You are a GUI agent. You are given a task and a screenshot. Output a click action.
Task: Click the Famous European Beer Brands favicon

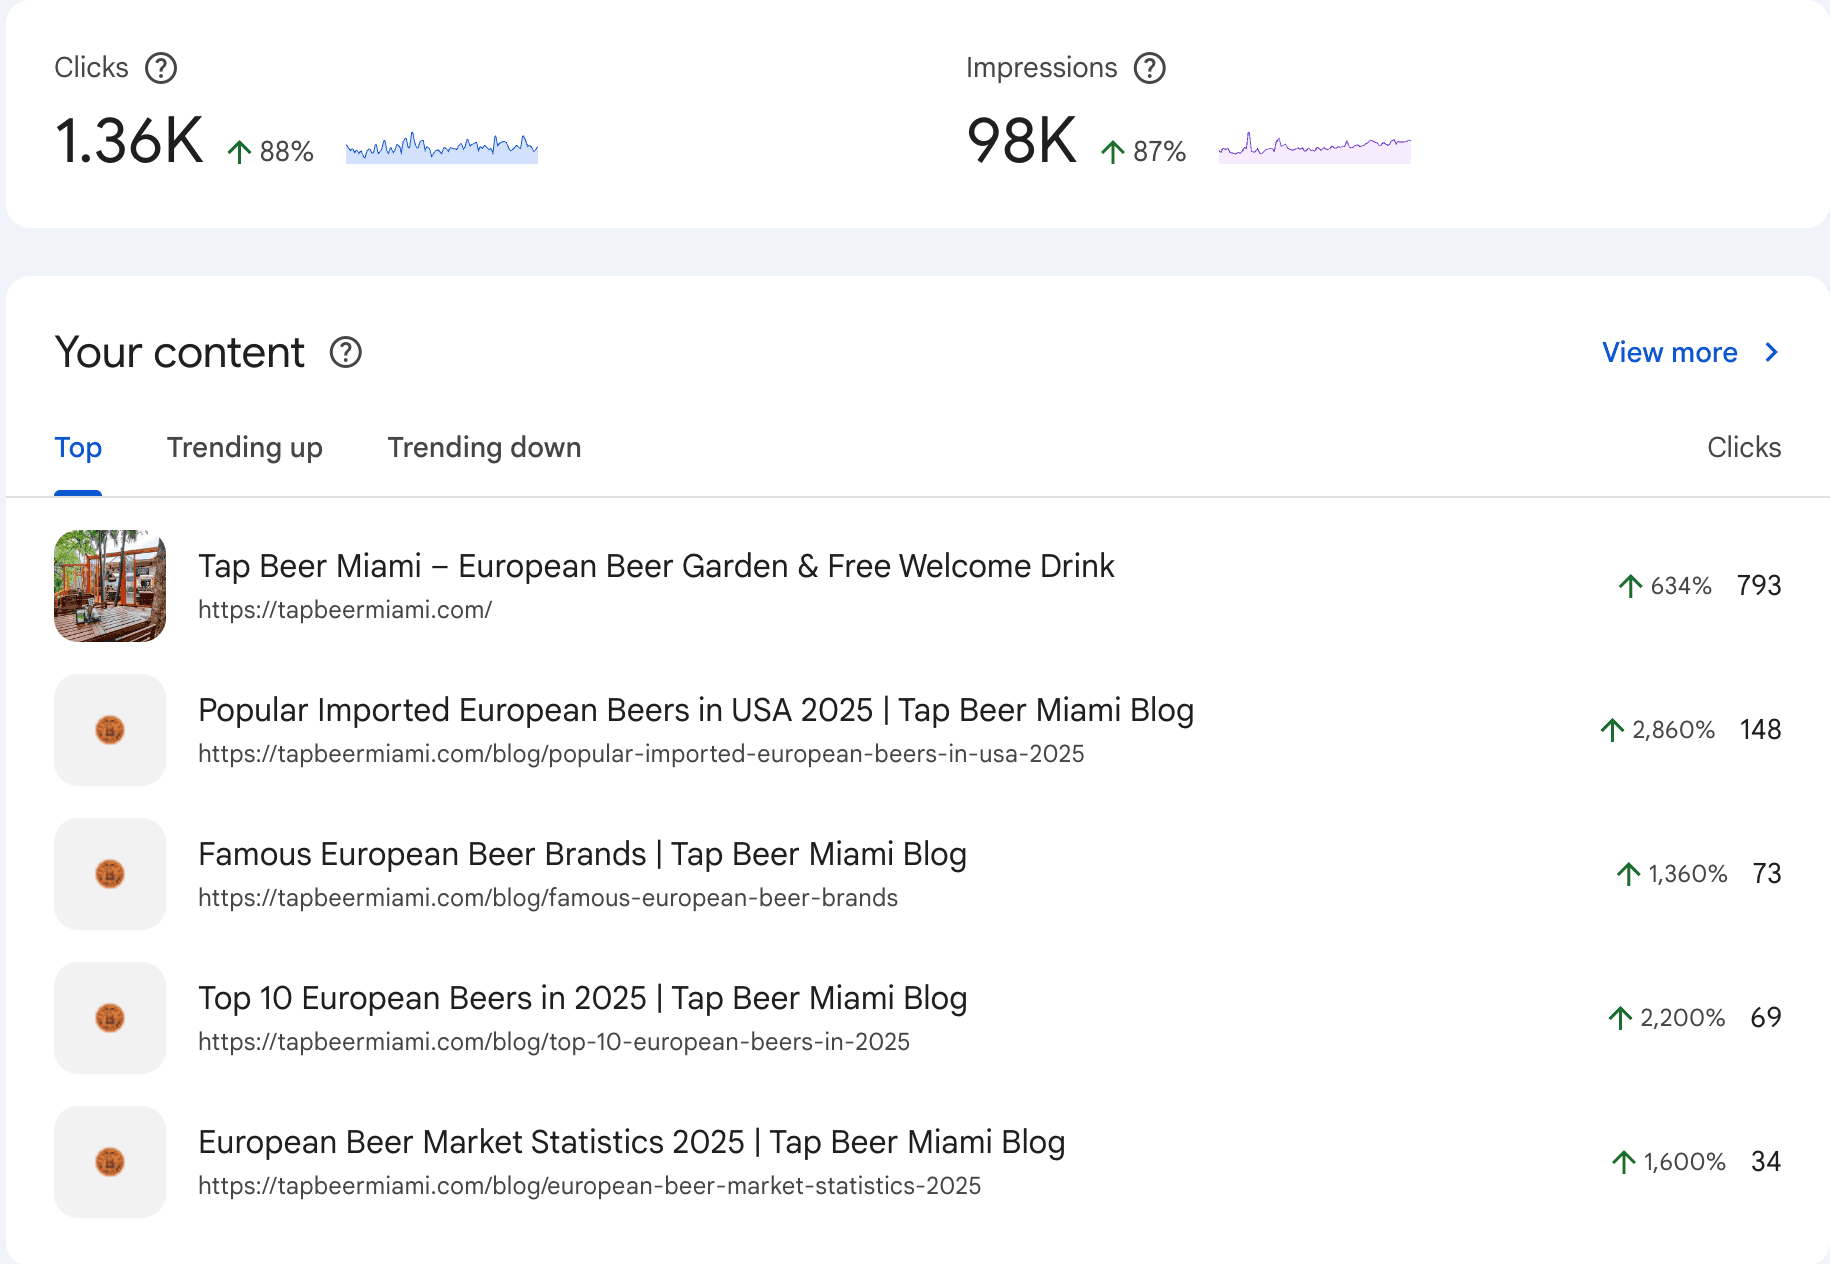(x=110, y=874)
